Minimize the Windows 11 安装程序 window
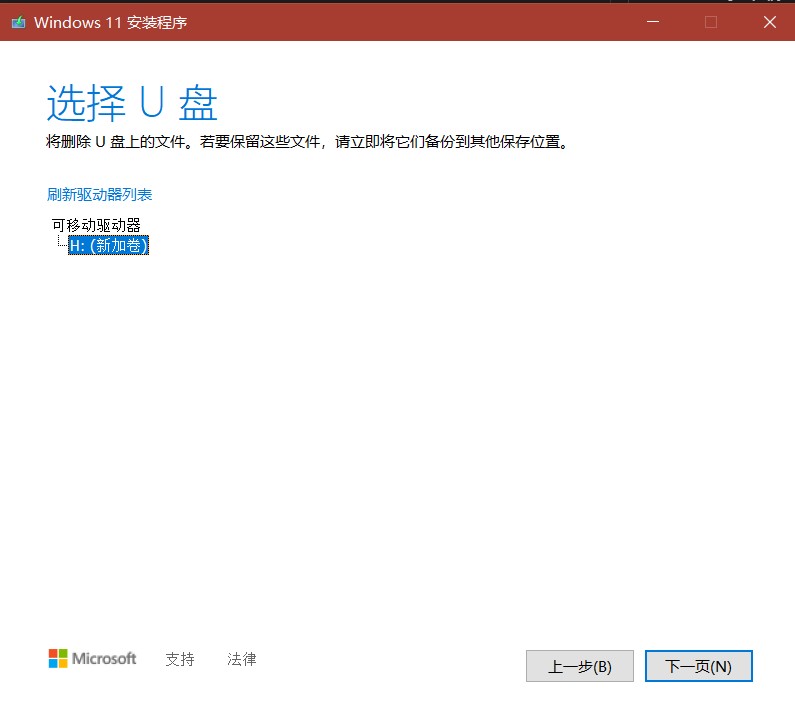795x712 pixels. coord(653,22)
